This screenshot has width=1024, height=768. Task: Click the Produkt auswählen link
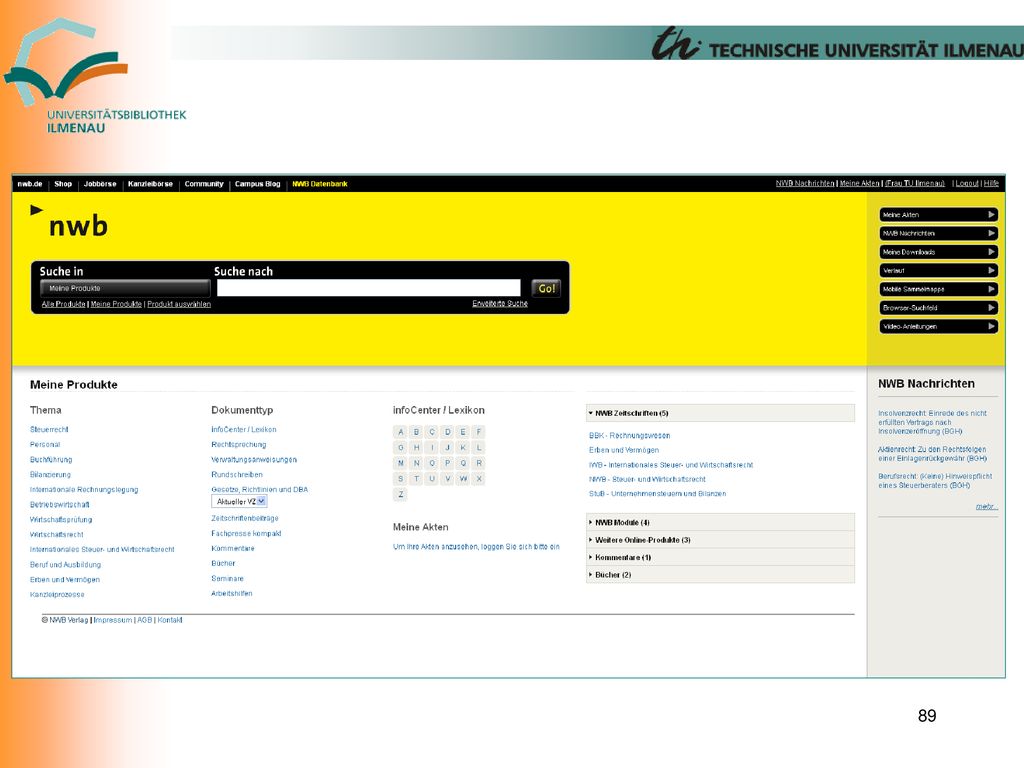click(x=179, y=304)
